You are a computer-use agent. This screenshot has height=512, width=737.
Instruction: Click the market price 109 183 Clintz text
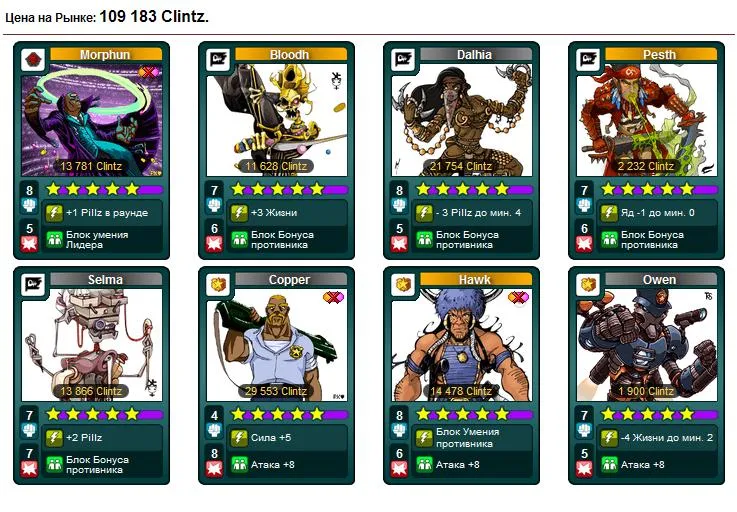[x=154, y=17]
